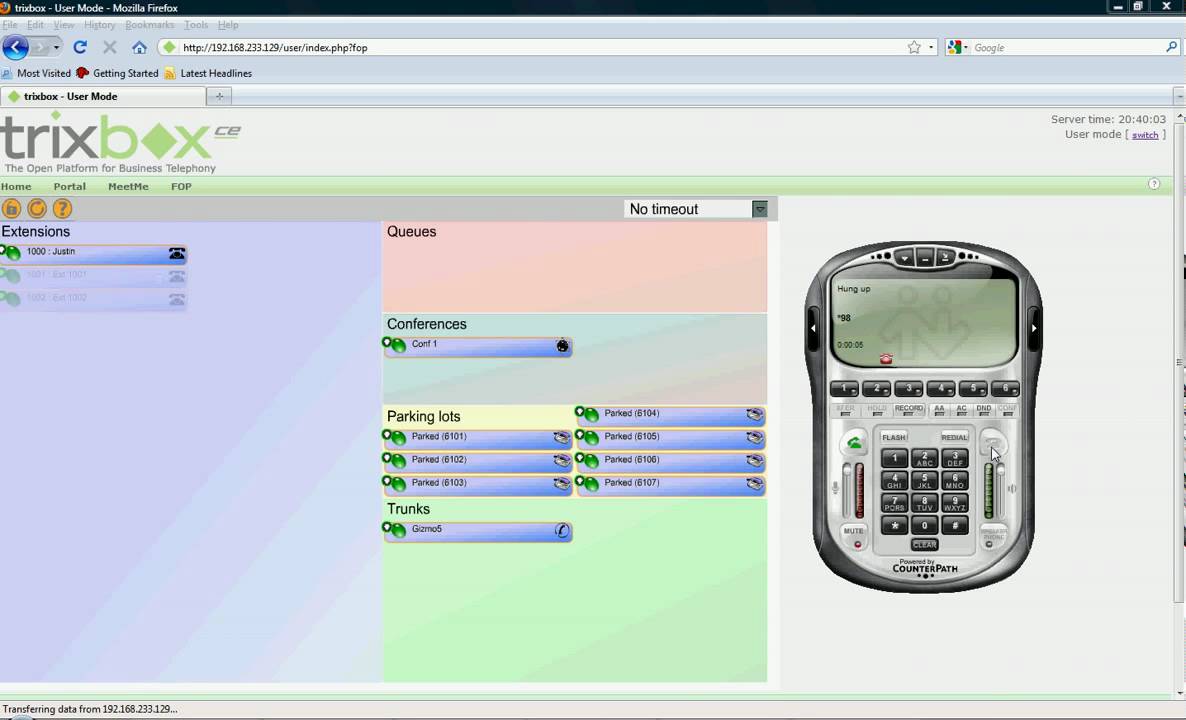1186x720 pixels.
Task: Click the Home link in trixbox menu
Action: pyautogui.click(x=16, y=187)
